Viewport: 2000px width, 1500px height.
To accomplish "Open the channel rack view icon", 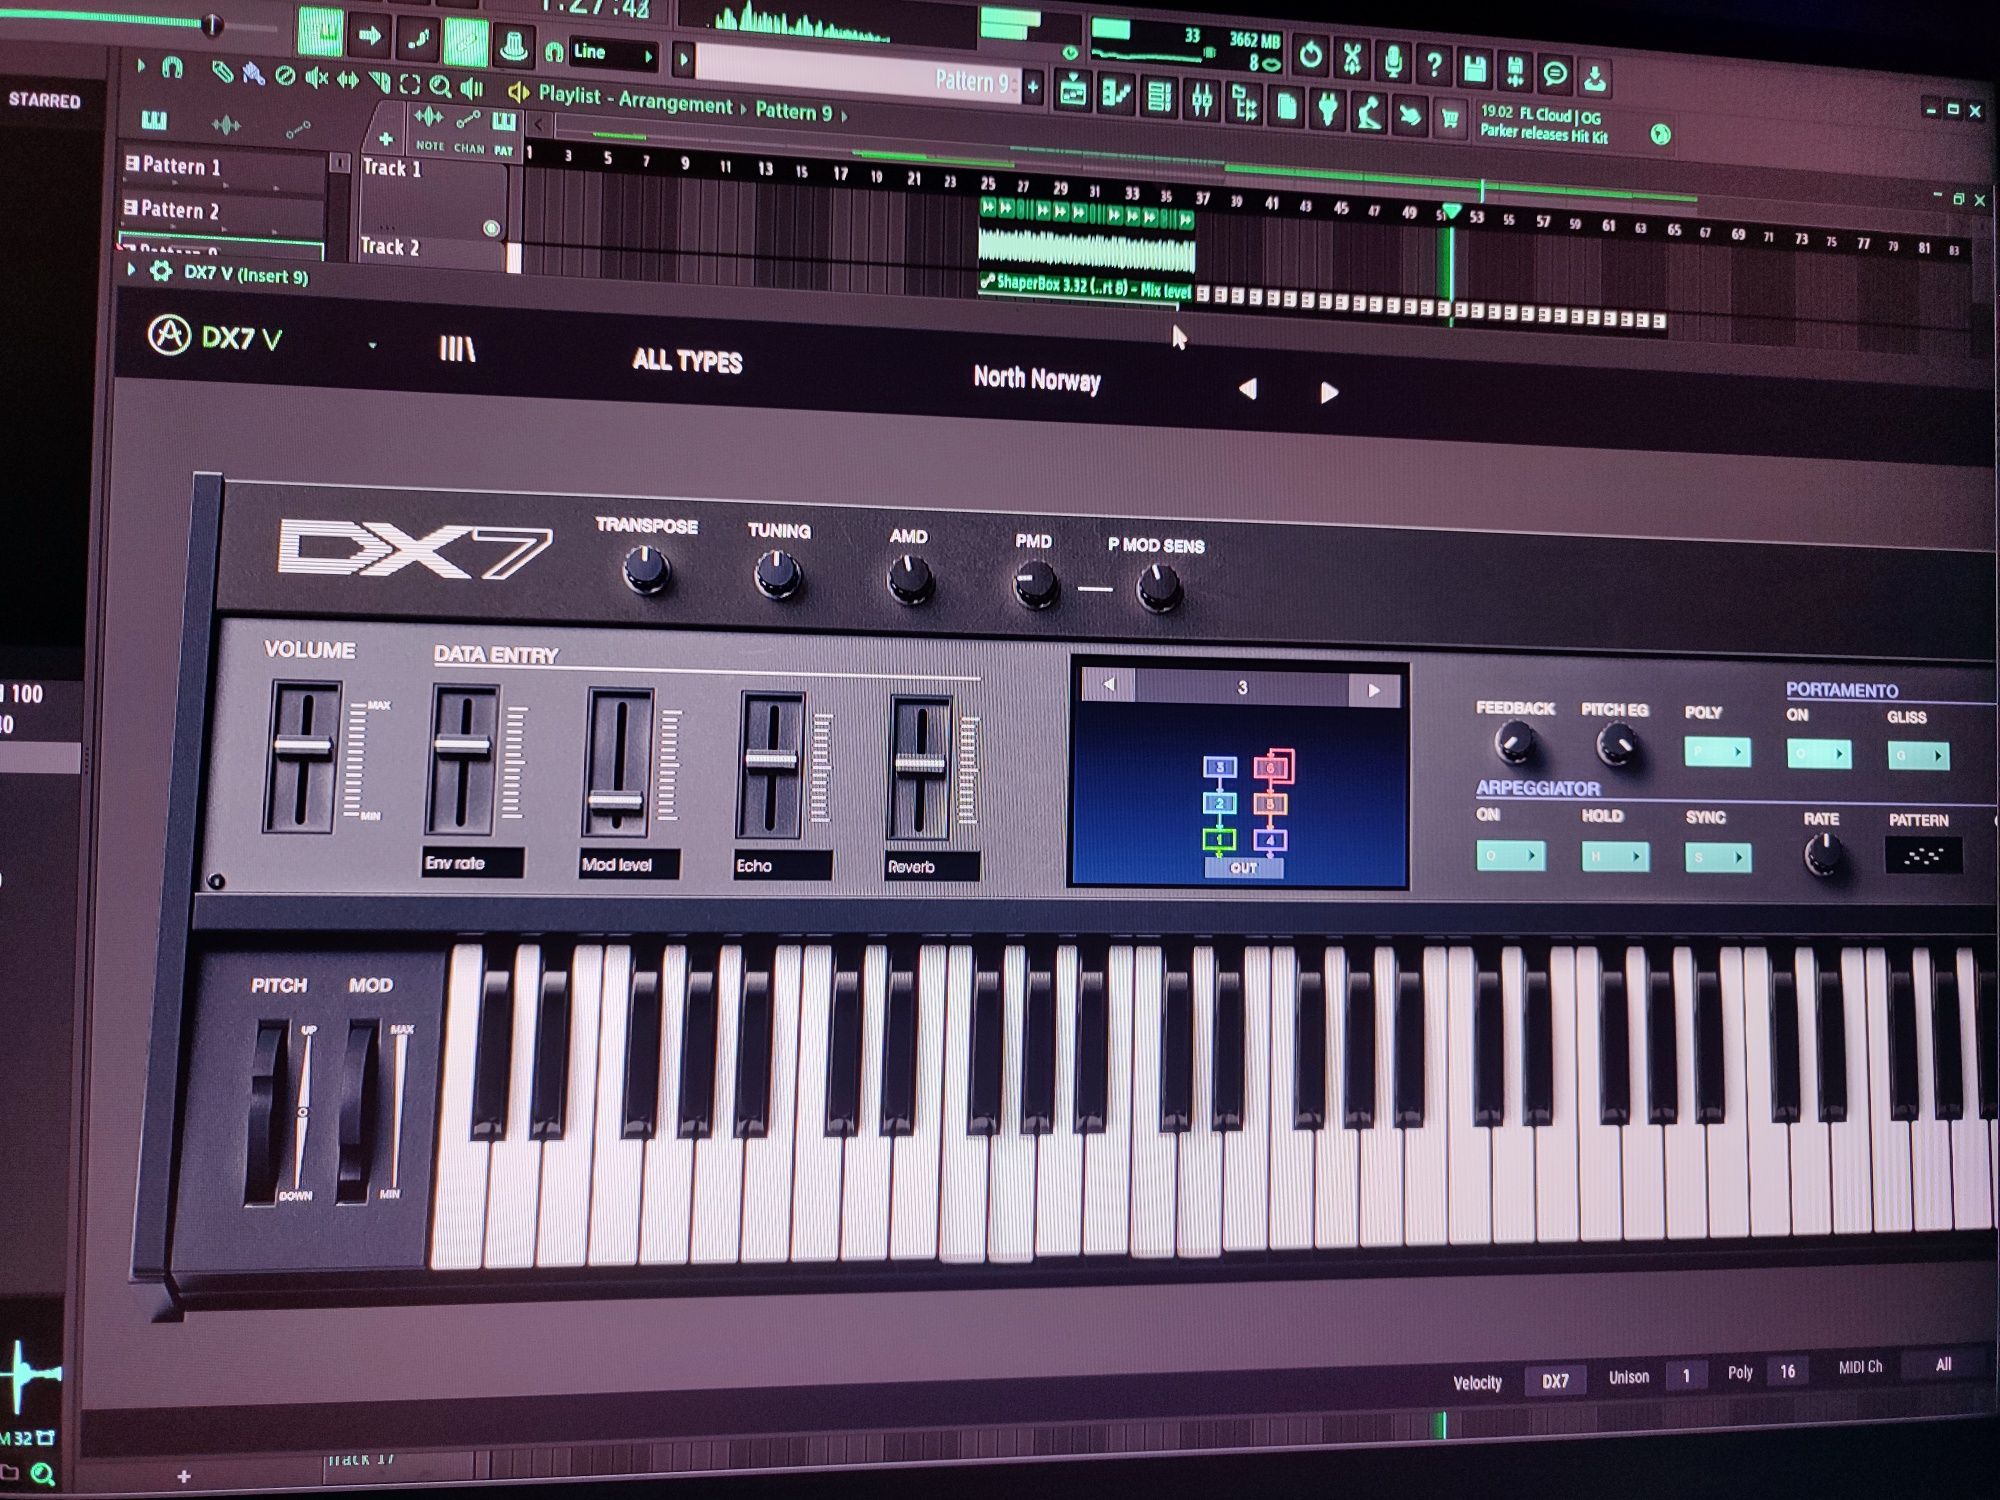I will click(1159, 97).
